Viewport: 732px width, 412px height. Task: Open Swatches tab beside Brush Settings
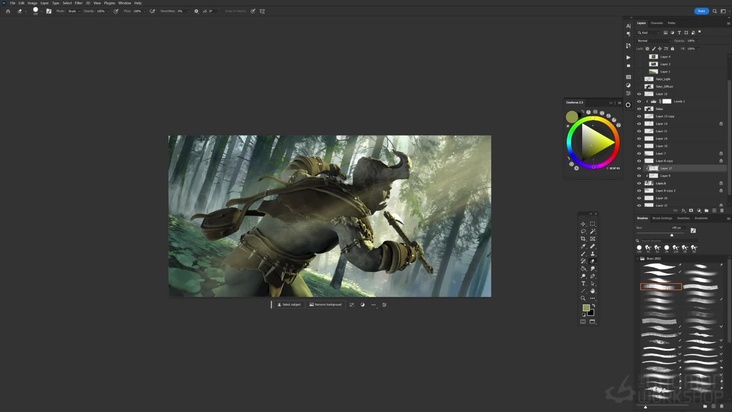click(683, 218)
